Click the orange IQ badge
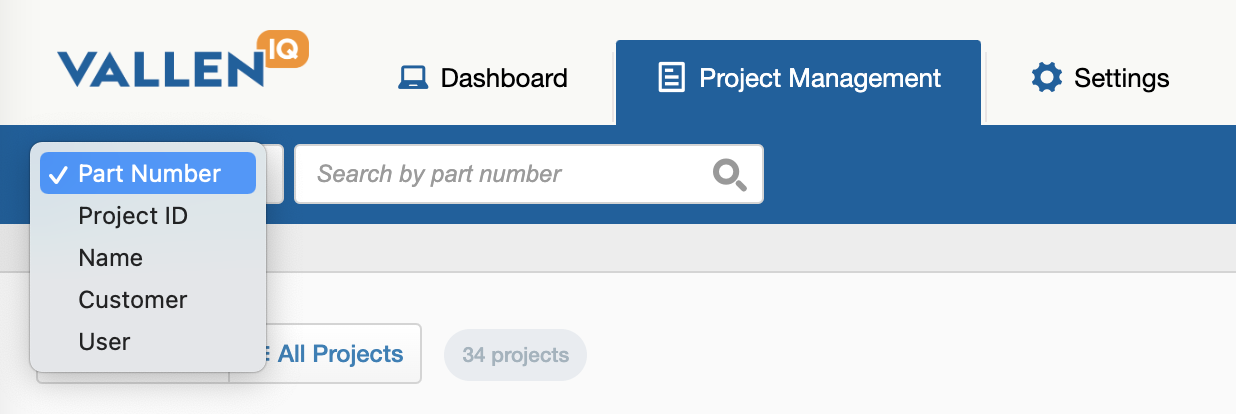Image resolution: width=1236 pixels, height=414 pixels. pyautogui.click(x=282, y=48)
